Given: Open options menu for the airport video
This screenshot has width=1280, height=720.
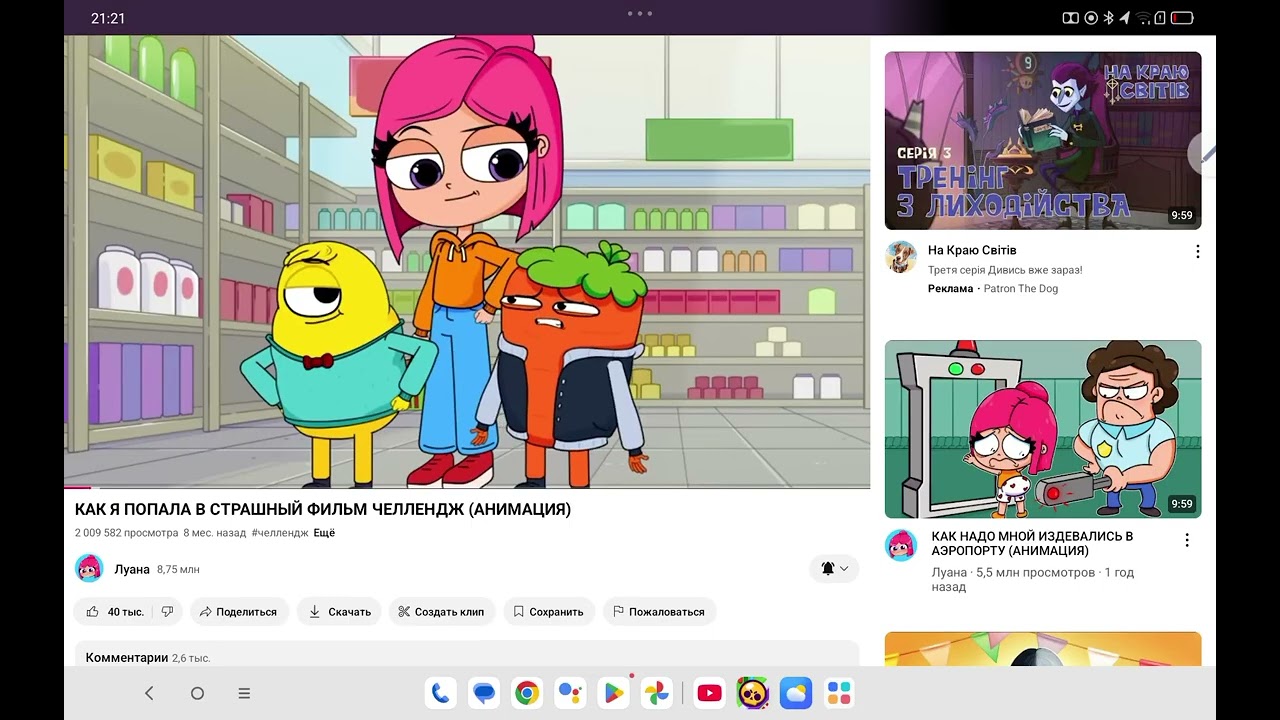Looking at the screenshot, I should tap(1187, 540).
